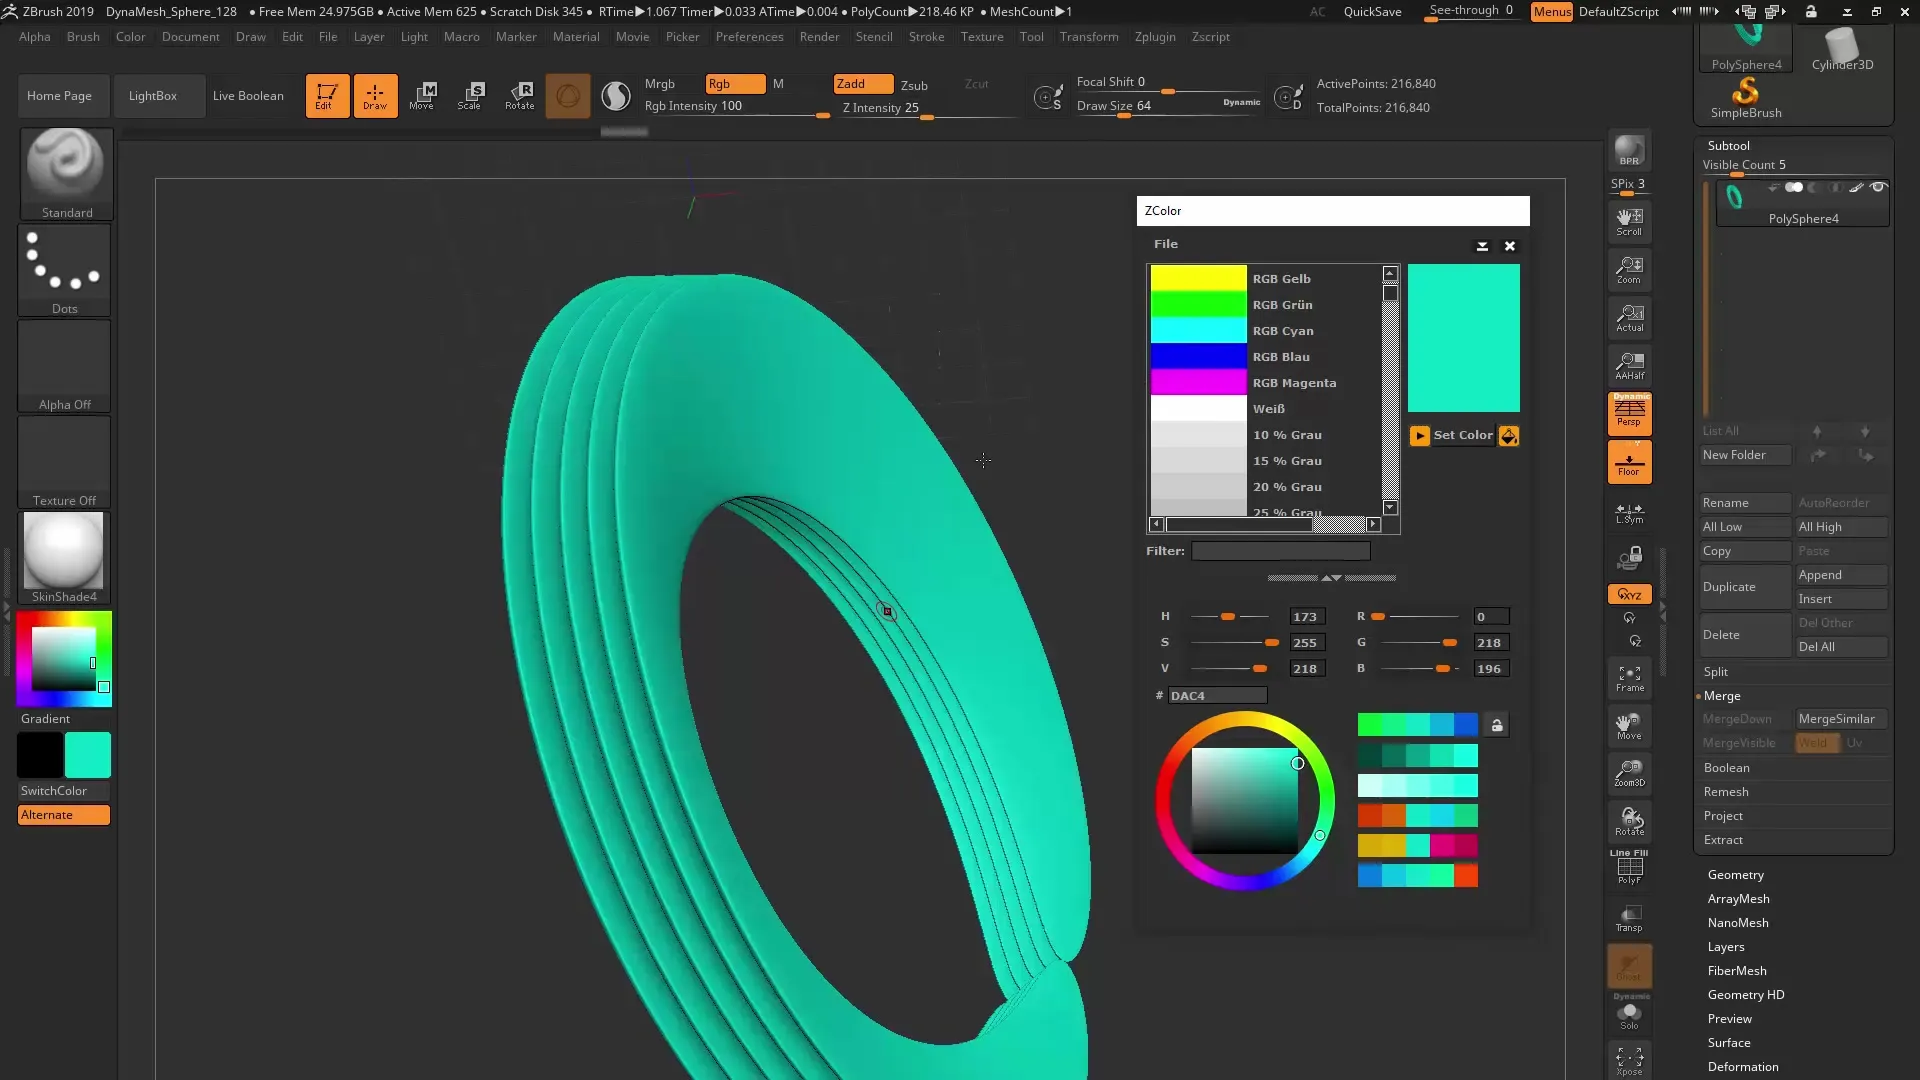Click MergeSimilar button
Screen dimensions: 1920x1080
pyautogui.click(x=1840, y=719)
